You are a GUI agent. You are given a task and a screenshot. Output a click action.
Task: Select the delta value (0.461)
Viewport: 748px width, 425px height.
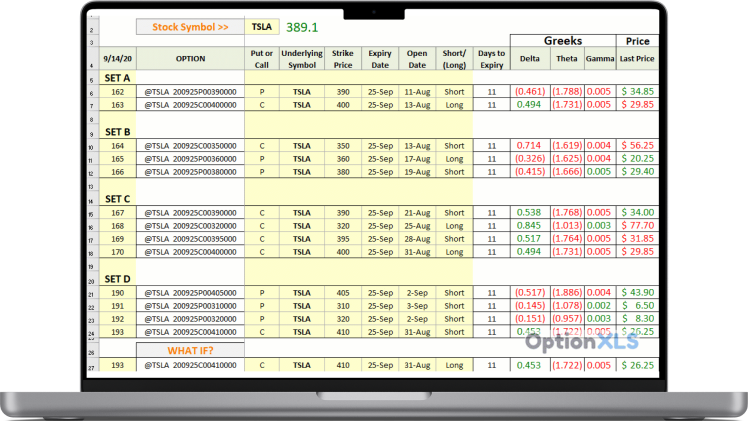click(530, 92)
